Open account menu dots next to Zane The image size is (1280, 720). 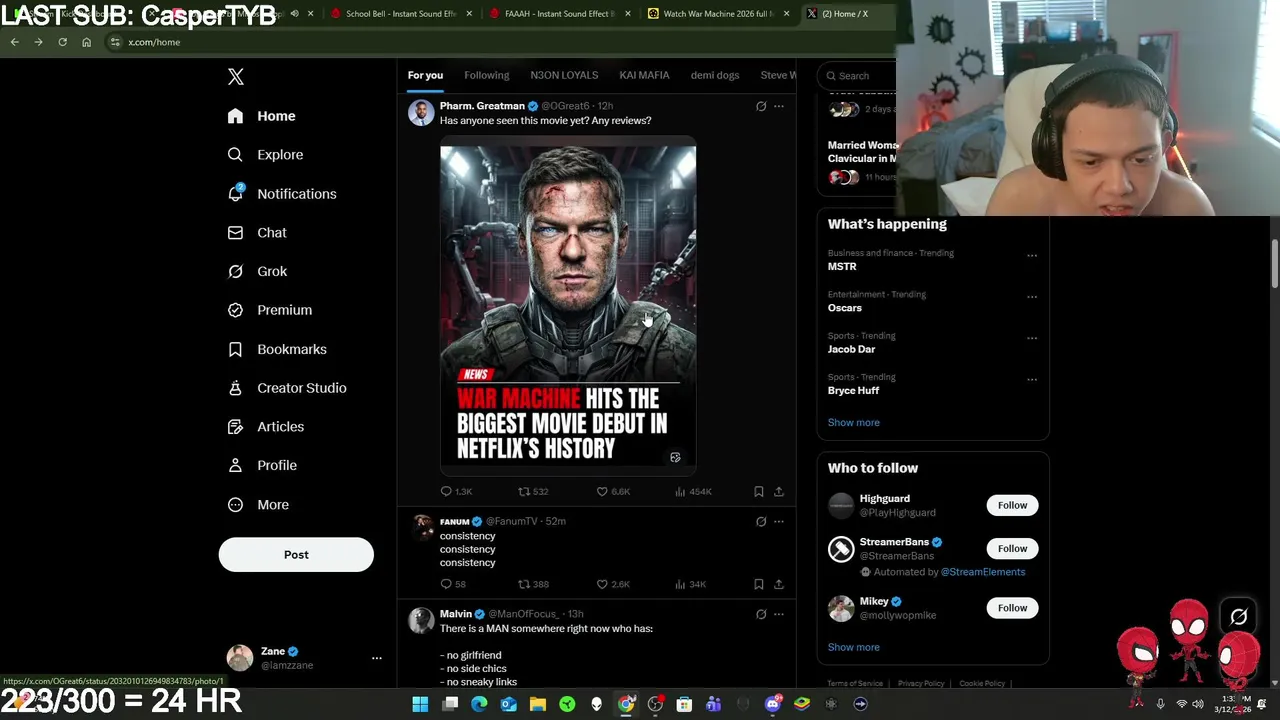click(377, 658)
